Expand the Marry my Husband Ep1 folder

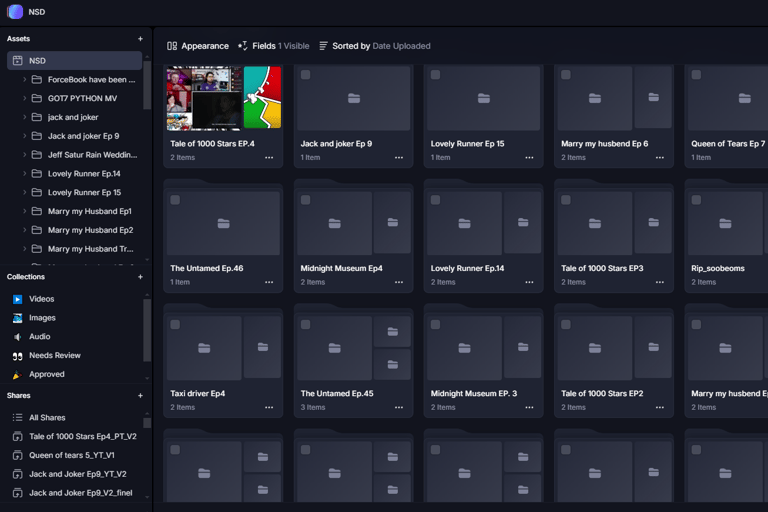[x=24, y=211]
